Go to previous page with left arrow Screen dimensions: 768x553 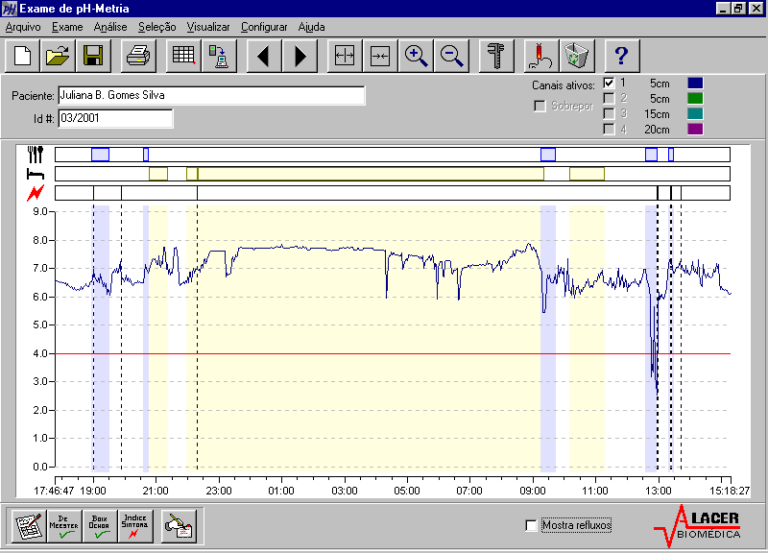click(x=263, y=56)
